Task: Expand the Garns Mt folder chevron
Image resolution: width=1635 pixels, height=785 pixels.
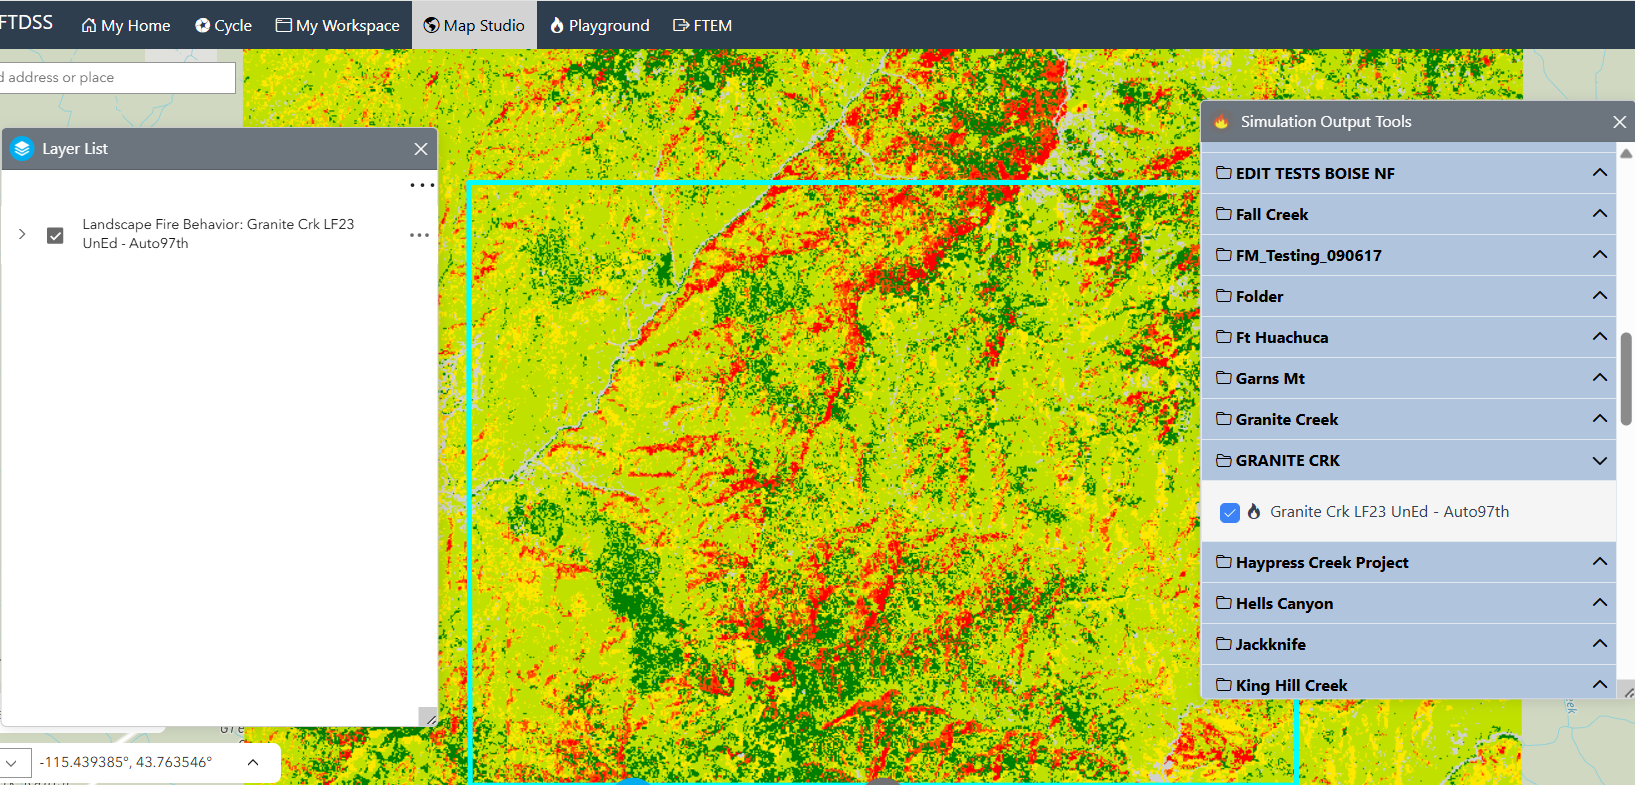Action: pyautogui.click(x=1600, y=378)
